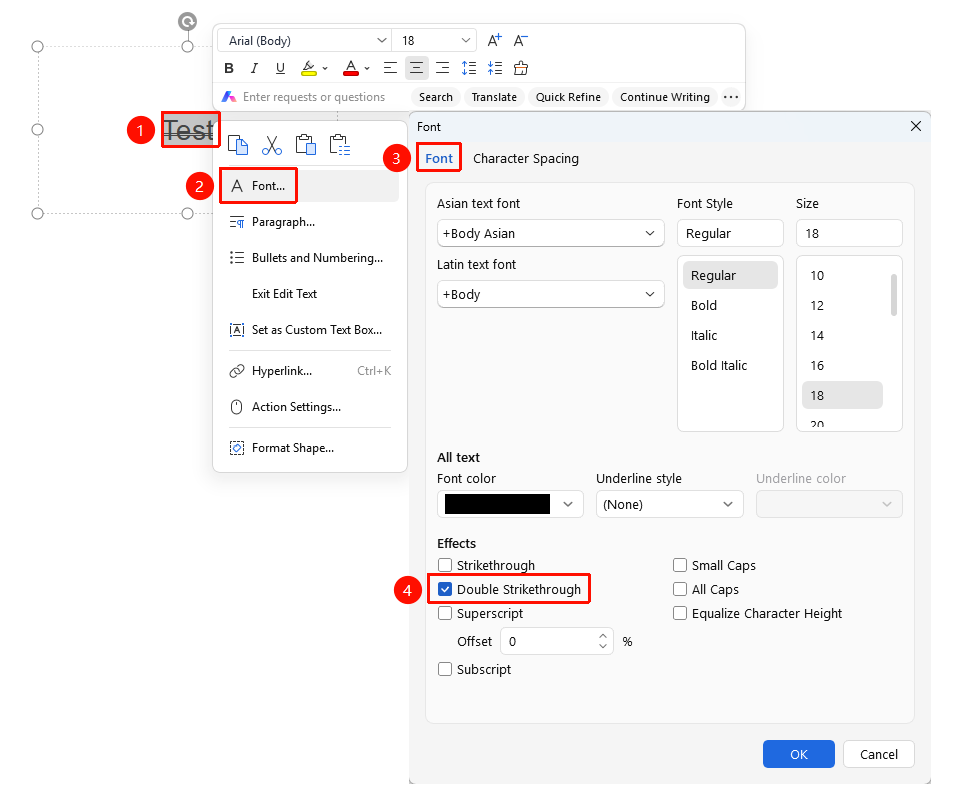Tick the Subscript checkbox
The image size is (956, 797).
445,670
